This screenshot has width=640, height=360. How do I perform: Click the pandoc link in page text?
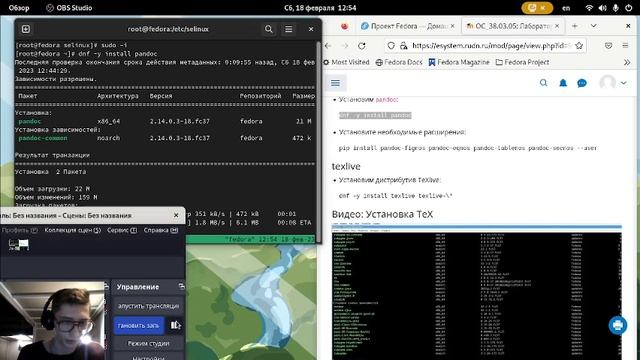[x=386, y=100]
